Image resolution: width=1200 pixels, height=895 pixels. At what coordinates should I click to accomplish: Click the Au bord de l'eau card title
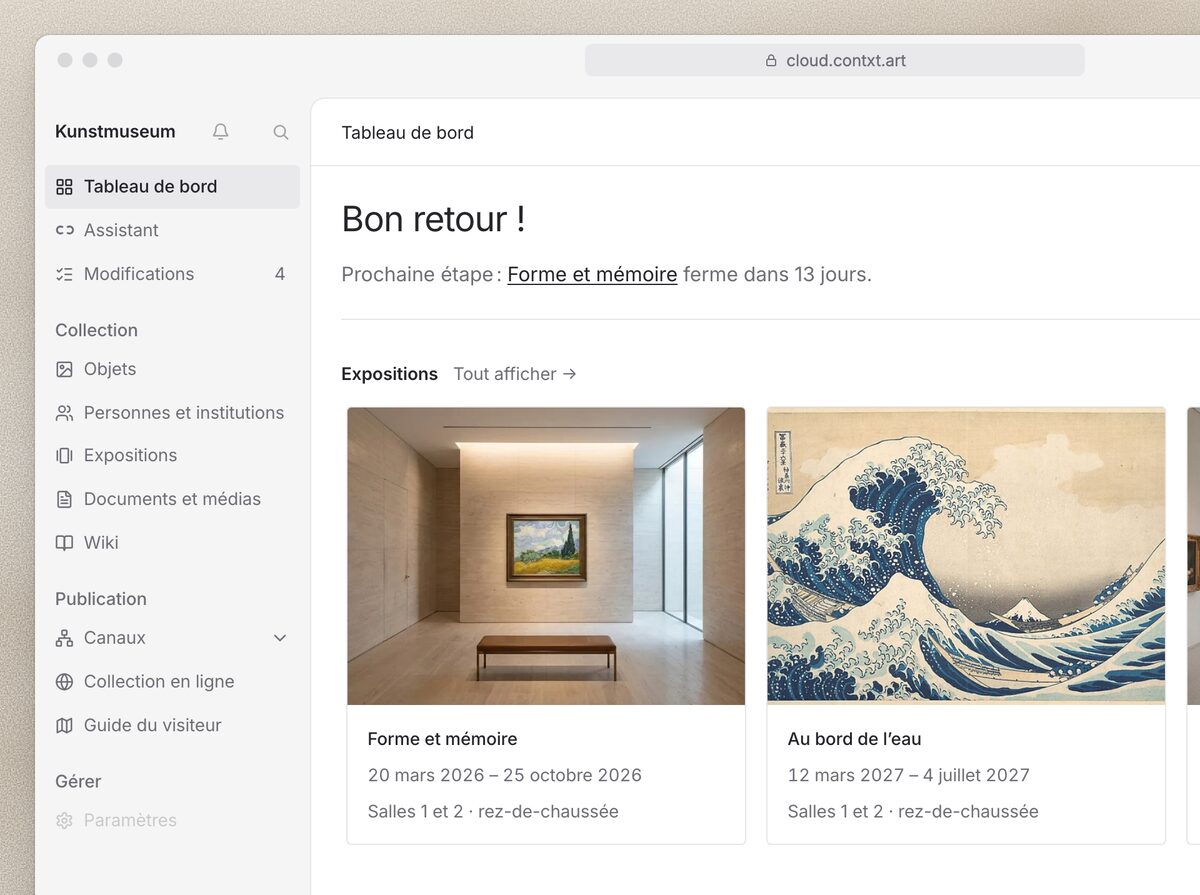coord(854,739)
